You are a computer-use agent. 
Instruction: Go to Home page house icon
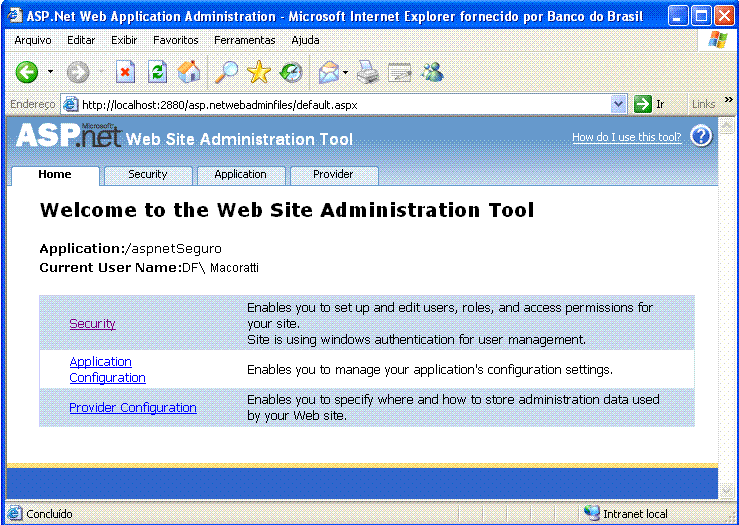189,72
